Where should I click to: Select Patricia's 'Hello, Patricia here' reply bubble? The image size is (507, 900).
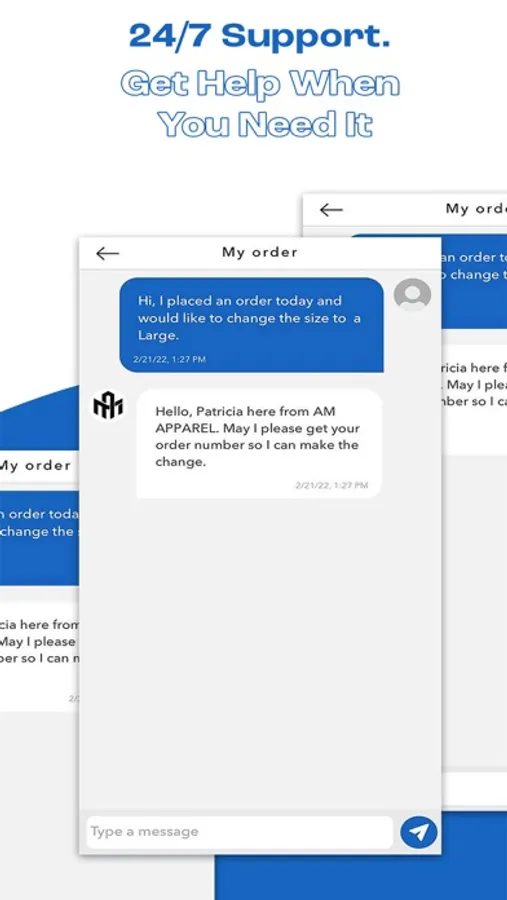tap(260, 443)
